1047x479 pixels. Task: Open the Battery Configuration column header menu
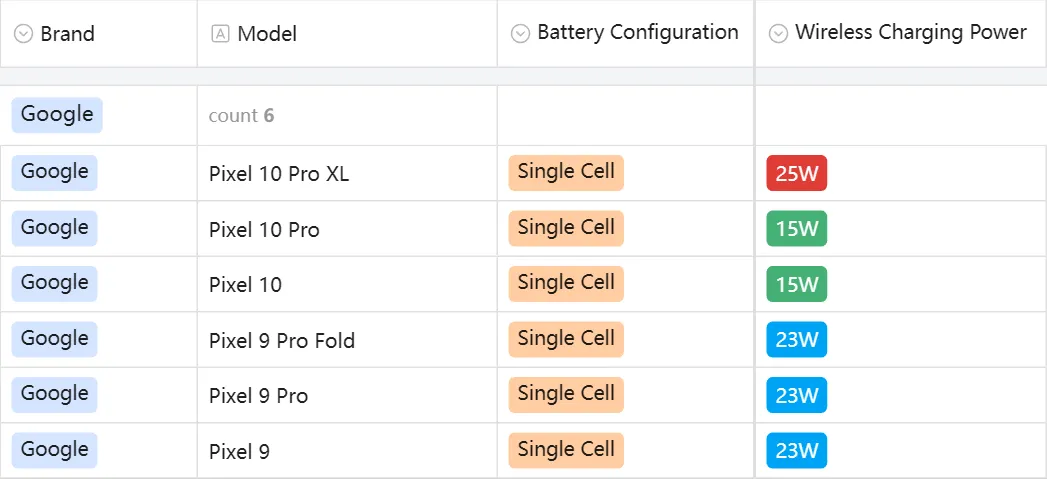click(x=626, y=33)
